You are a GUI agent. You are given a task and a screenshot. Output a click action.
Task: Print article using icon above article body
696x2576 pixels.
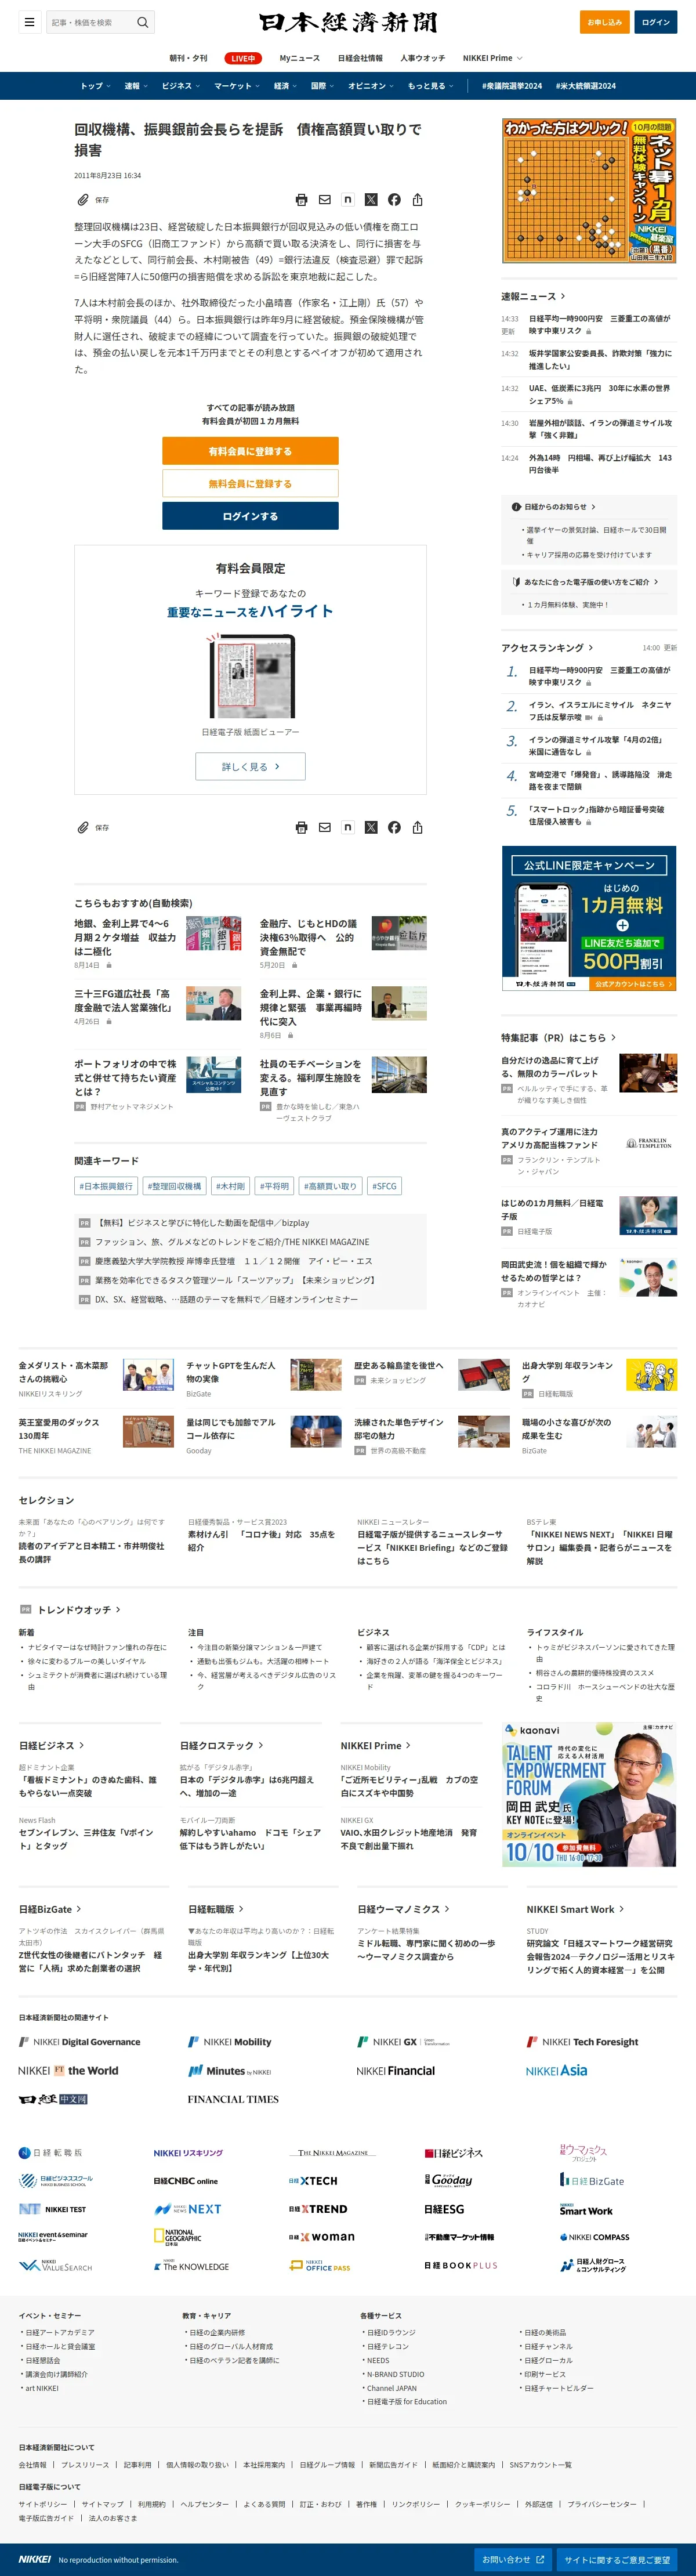coord(302,200)
